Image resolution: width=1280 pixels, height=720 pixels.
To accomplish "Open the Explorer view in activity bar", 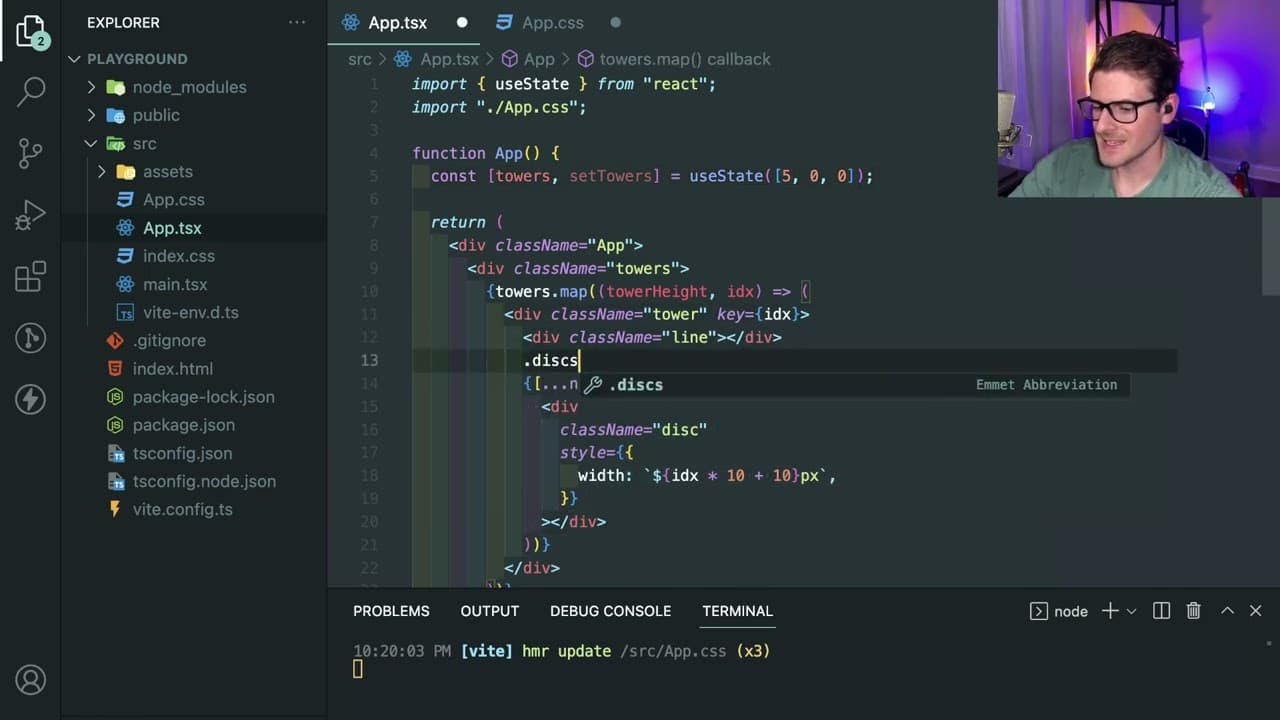I will (x=30, y=30).
